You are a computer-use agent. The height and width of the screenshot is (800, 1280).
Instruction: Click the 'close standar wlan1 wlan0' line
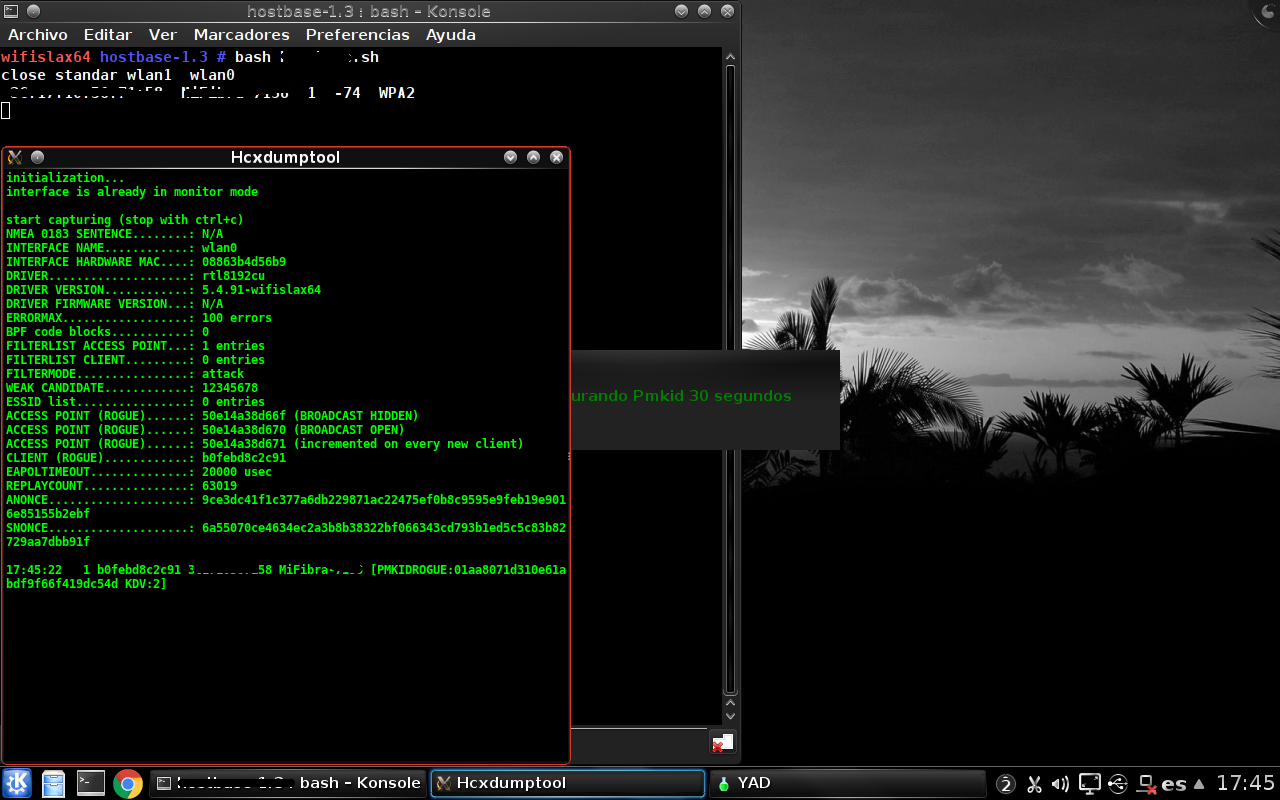point(118,75)
